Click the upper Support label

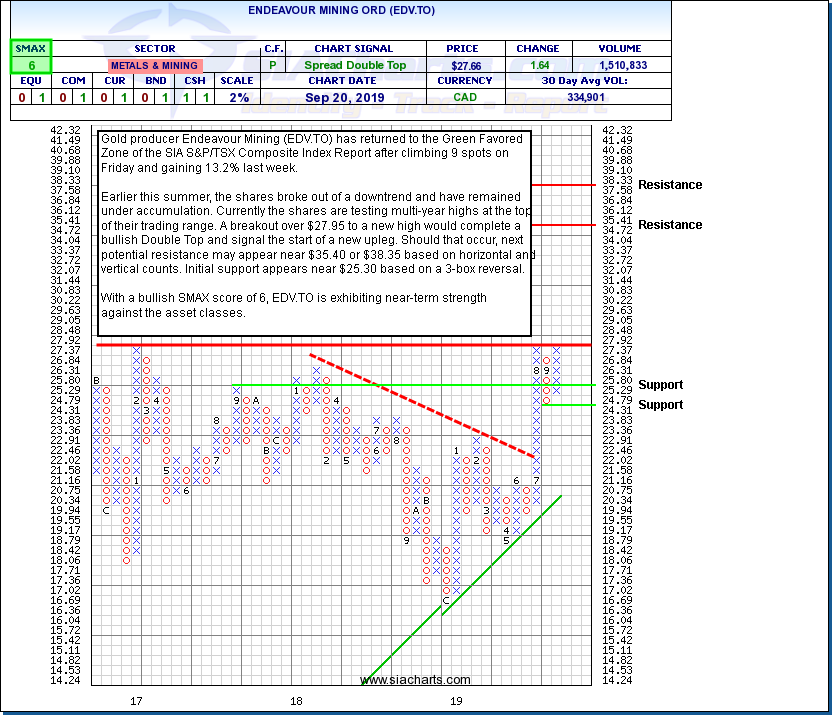click(x=660, y=385)
